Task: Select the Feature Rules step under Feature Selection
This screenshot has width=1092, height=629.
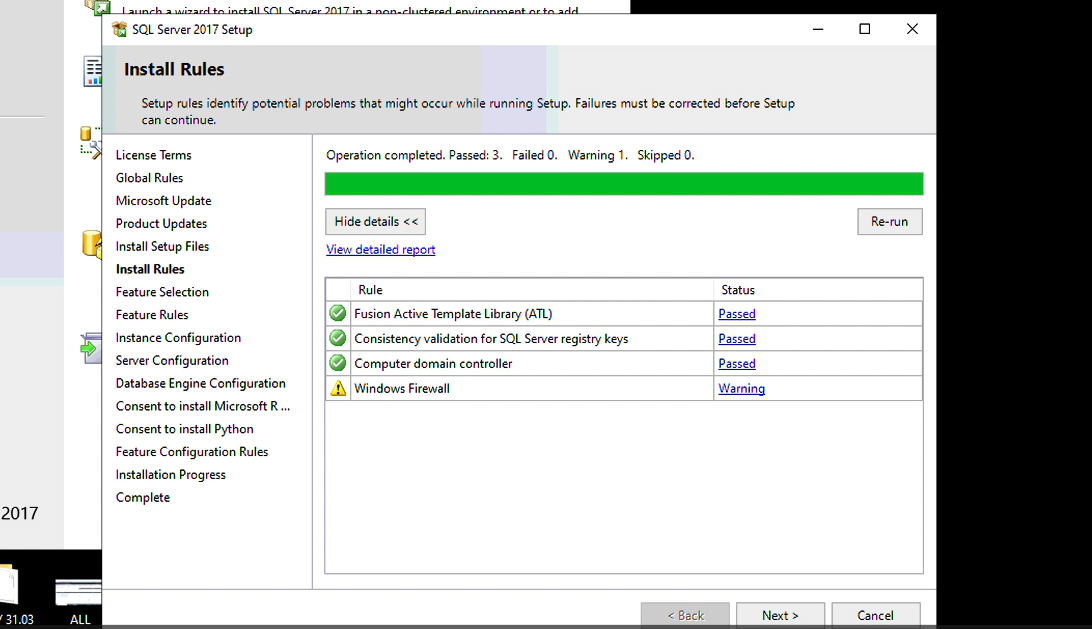Action: 152,315
